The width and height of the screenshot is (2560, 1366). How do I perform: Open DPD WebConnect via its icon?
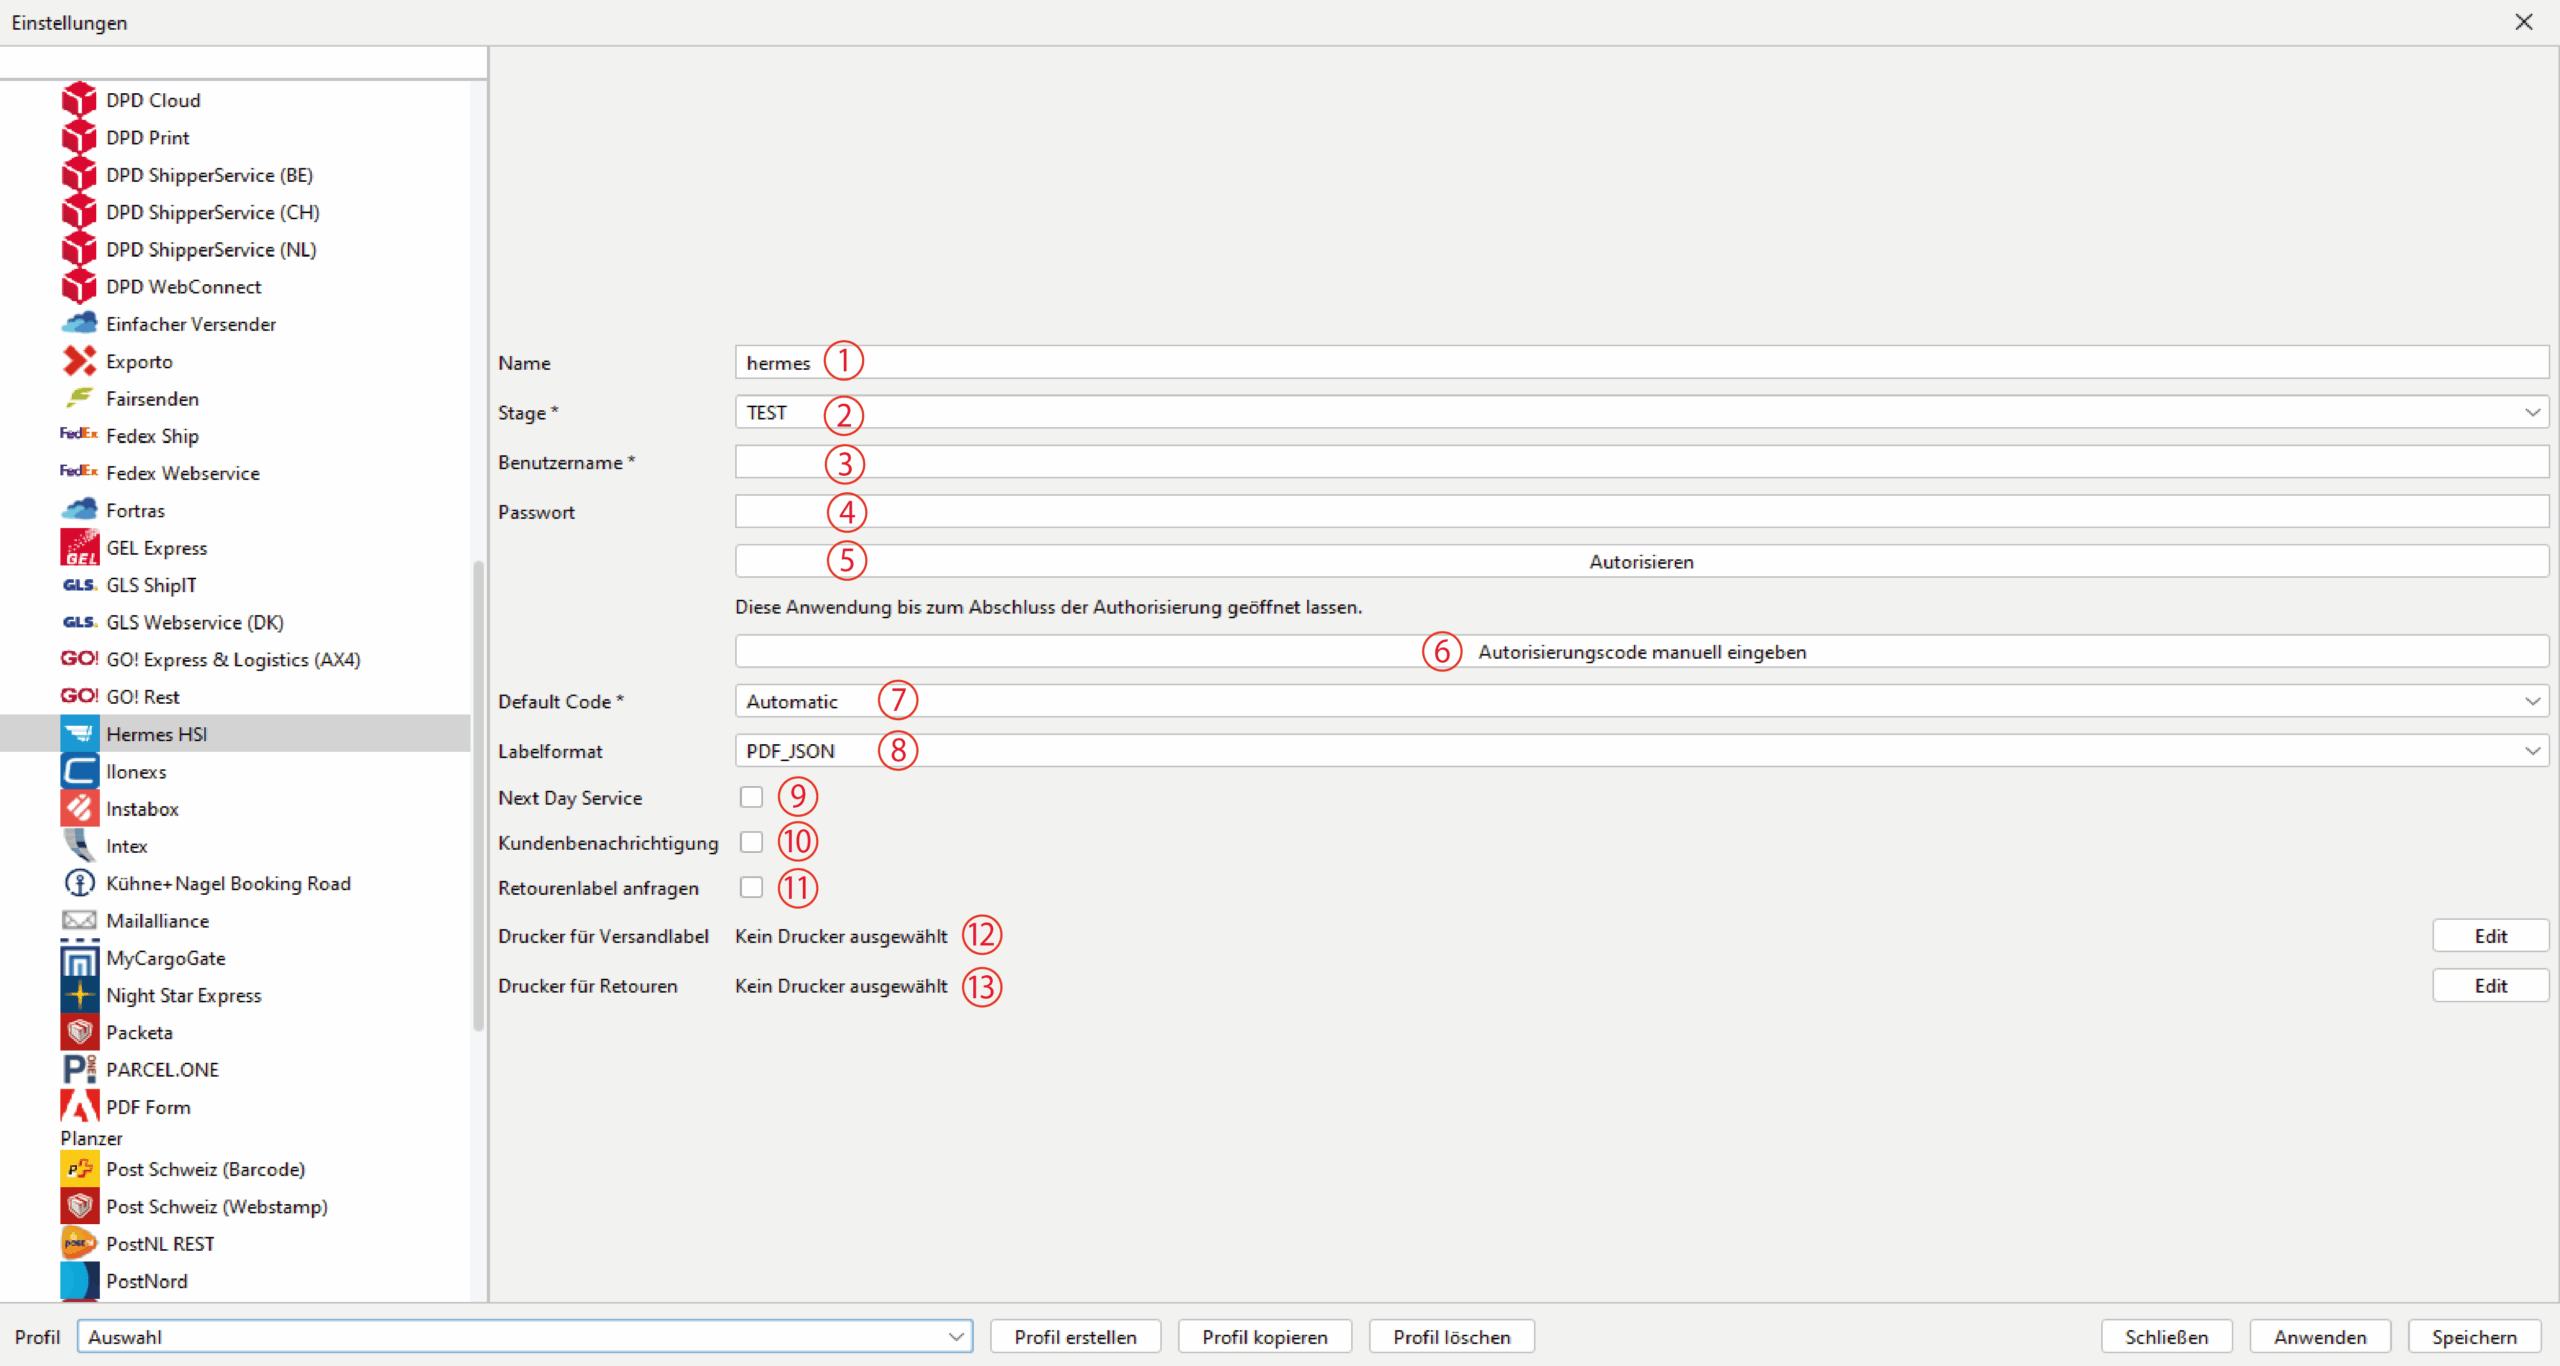click(x=79, y=287)
